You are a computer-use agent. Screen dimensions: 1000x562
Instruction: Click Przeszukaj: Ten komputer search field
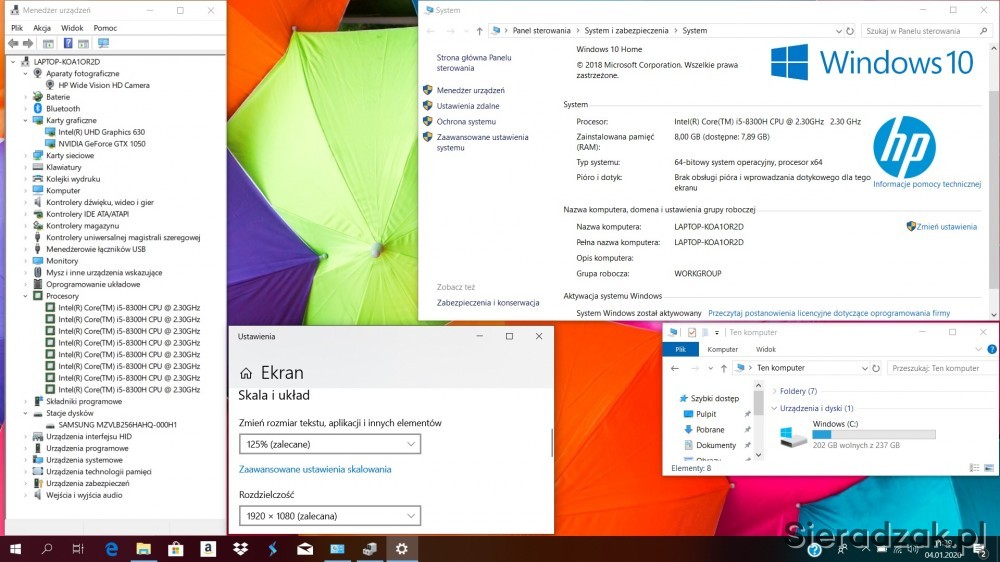941,368
